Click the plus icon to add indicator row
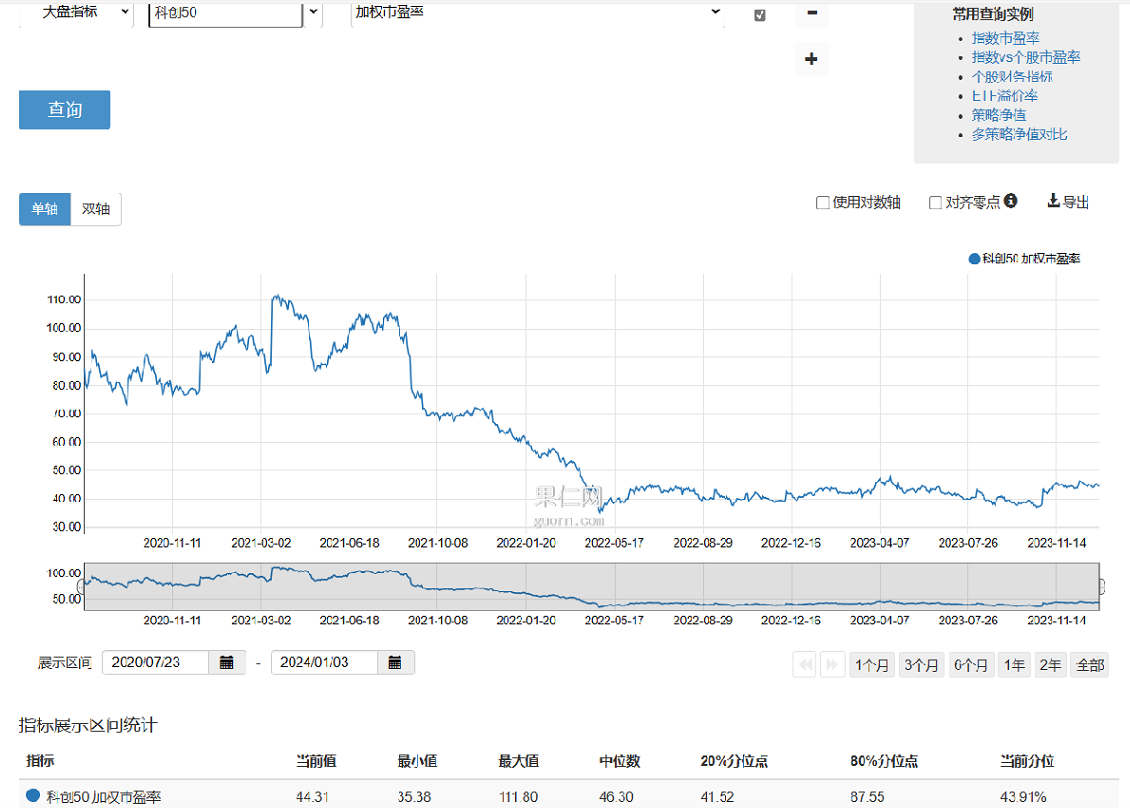This screenshot has width=1130, height=808. (x=811, y=59)
